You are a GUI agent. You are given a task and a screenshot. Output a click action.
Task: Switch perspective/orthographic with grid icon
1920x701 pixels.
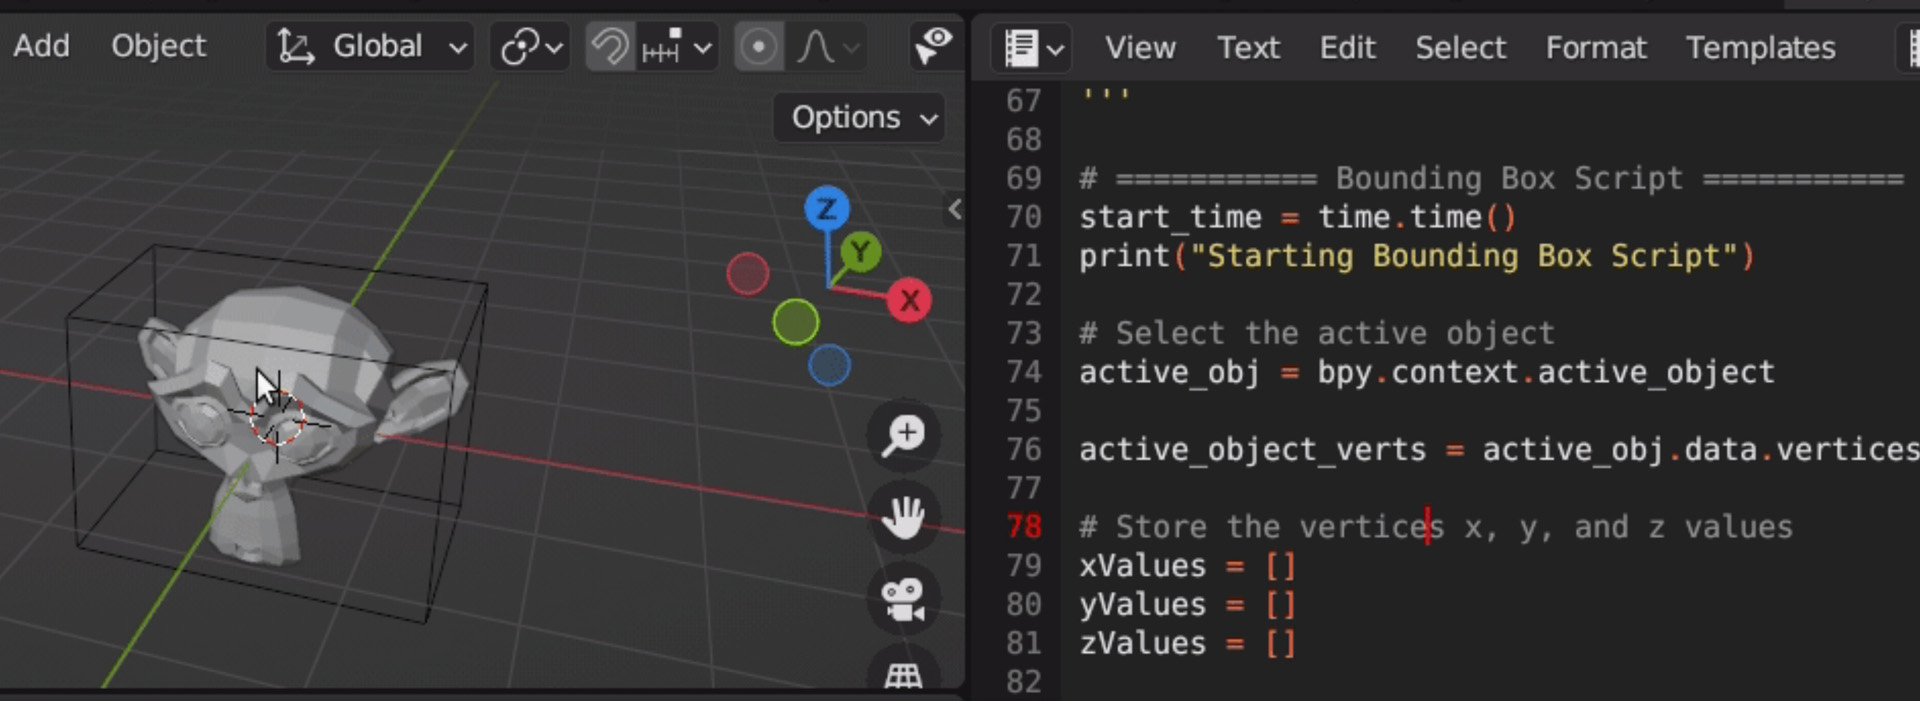pyautogui.click(x=903, y=675)
